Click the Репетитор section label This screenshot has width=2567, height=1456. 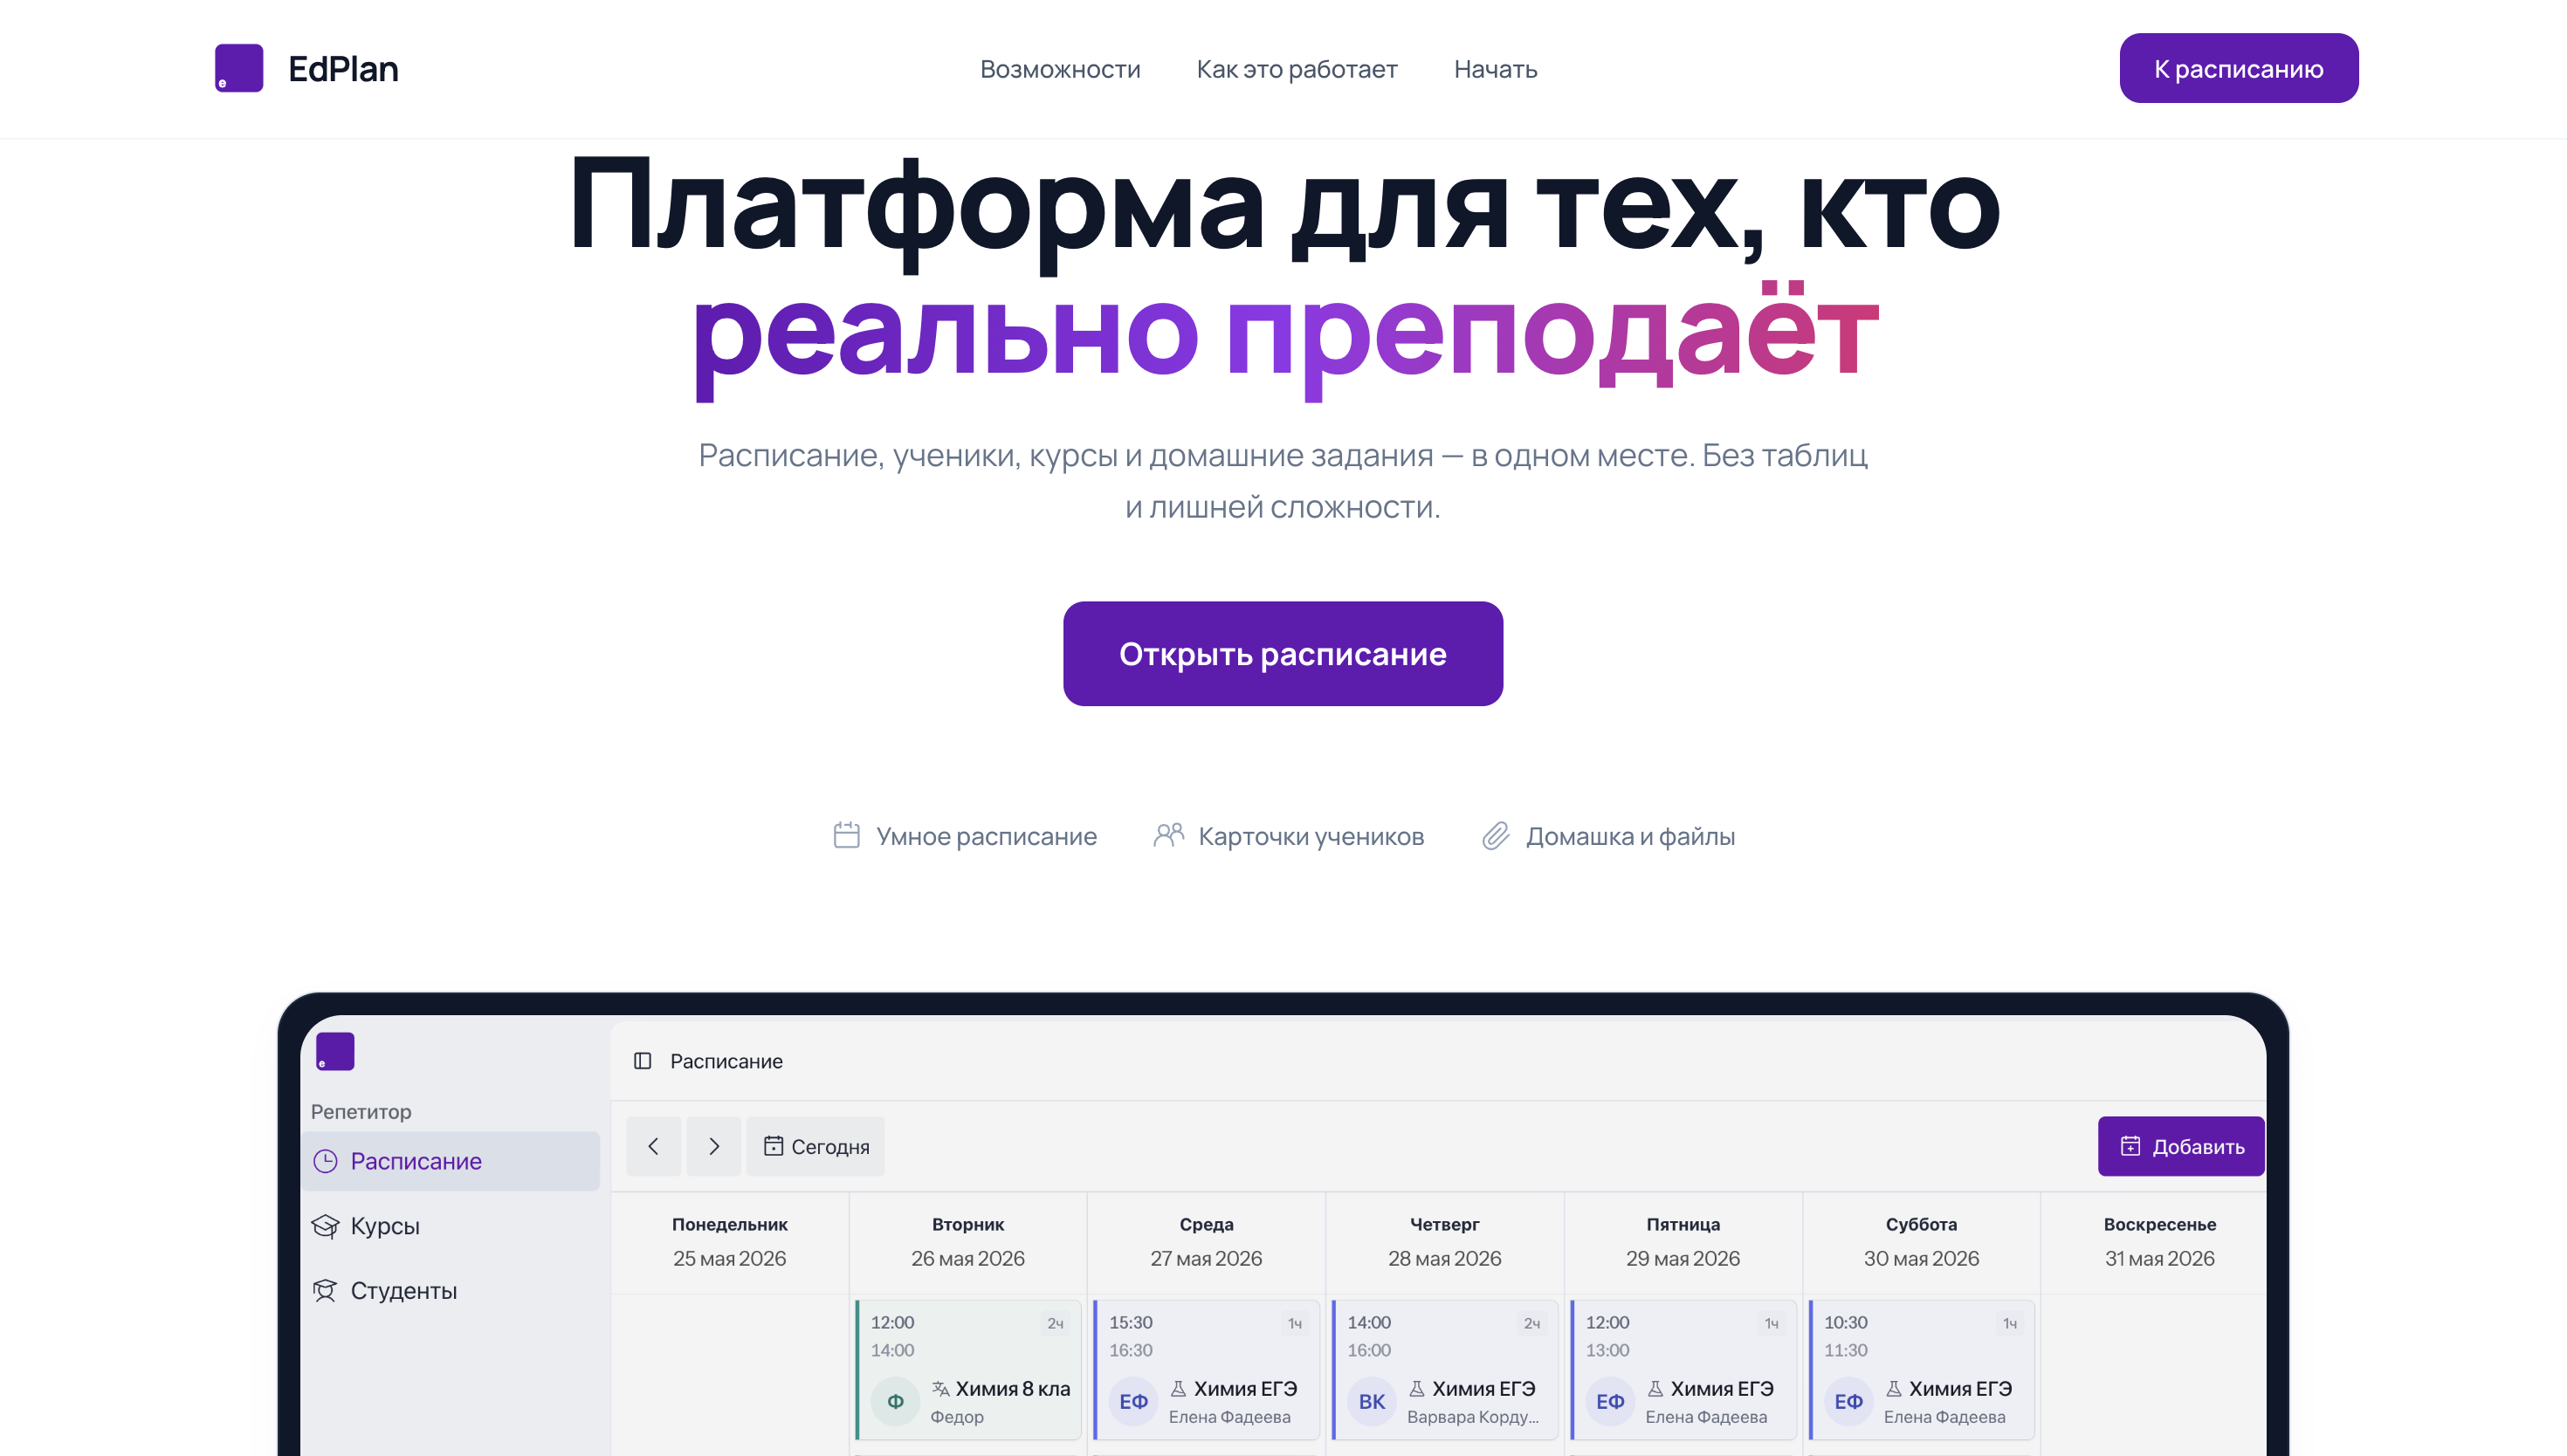(361, 1111)
